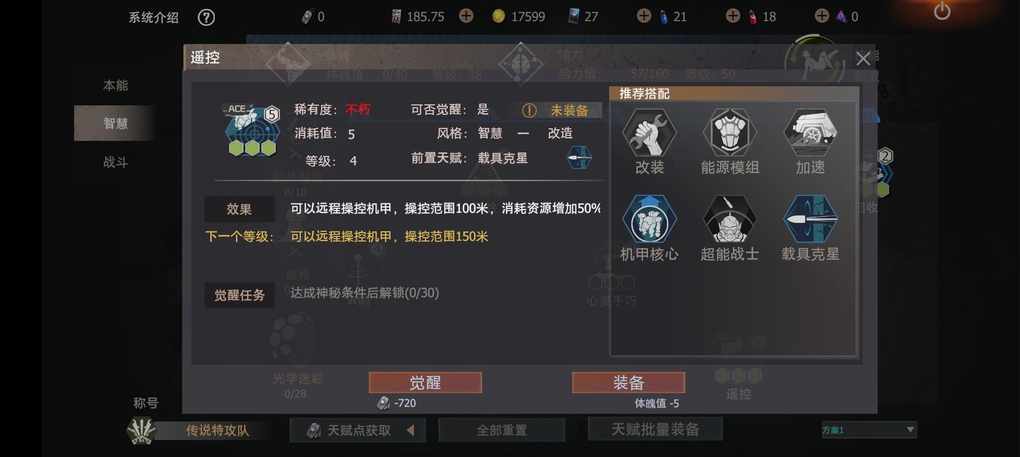
Task: Select the 加速 talent icon
Action: pyautogui.click(x=811, y=132)
